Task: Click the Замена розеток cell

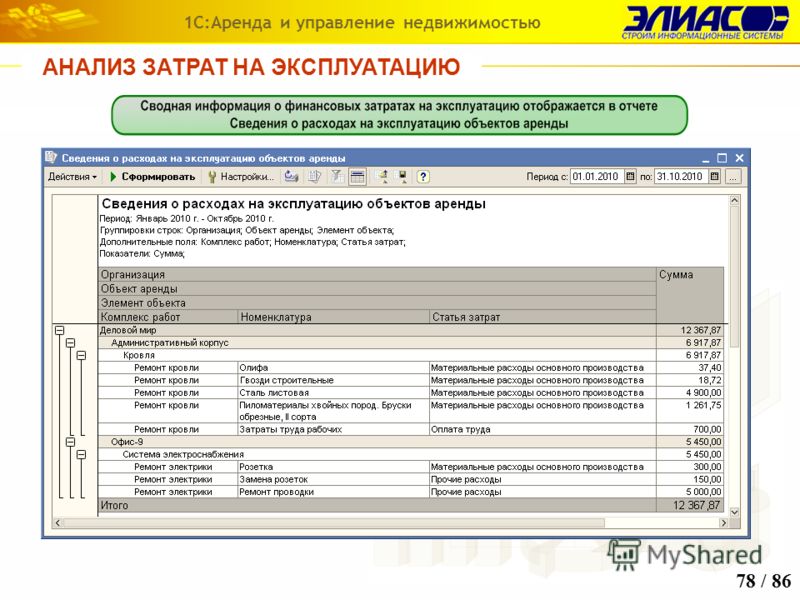Action: click(x=333, y=480)
